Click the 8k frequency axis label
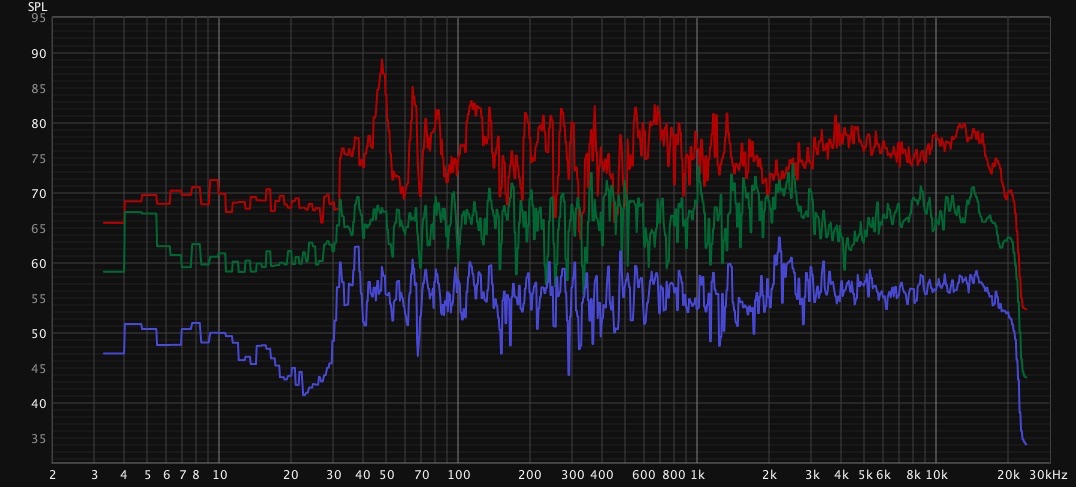The image size is (1076, 487). [913, 475]
